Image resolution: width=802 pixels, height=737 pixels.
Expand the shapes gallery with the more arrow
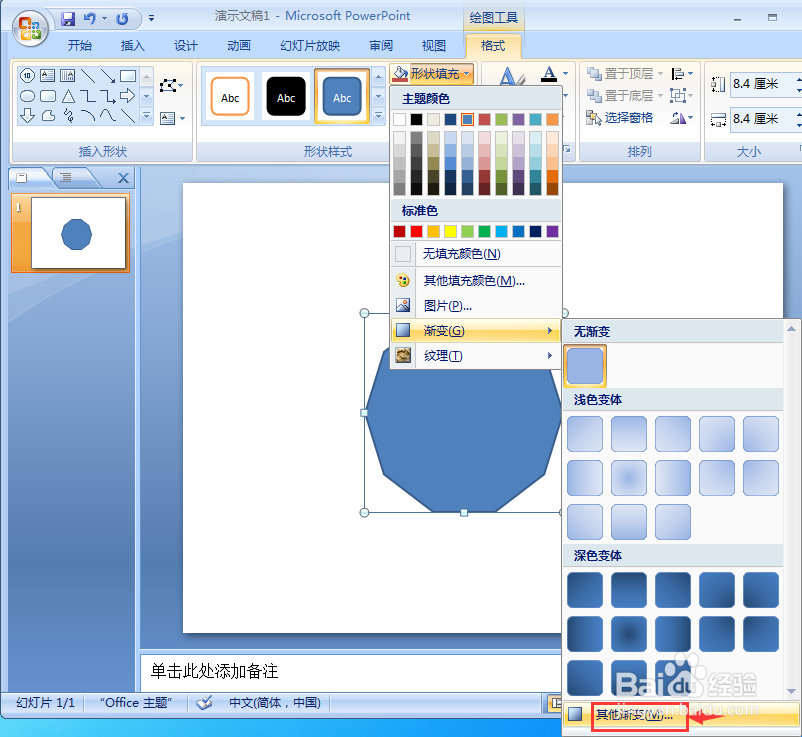[146, 116]
